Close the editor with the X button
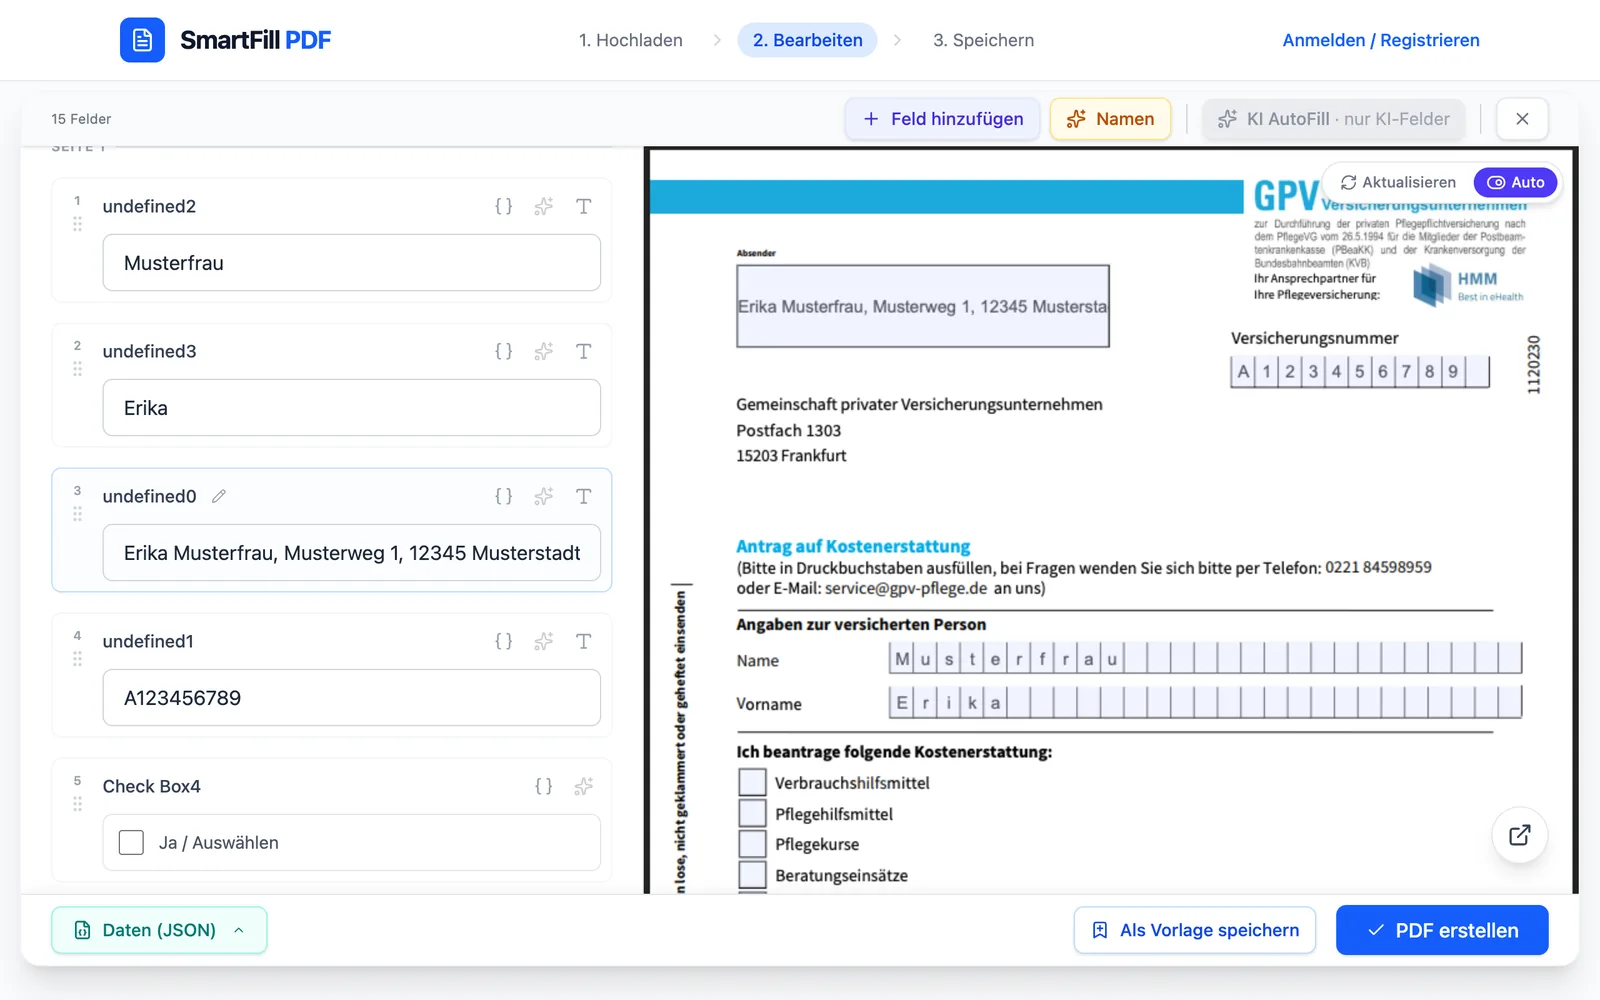This screenshot has height=1000, width=1600. pyautogui.click(x=1522, y=119)
